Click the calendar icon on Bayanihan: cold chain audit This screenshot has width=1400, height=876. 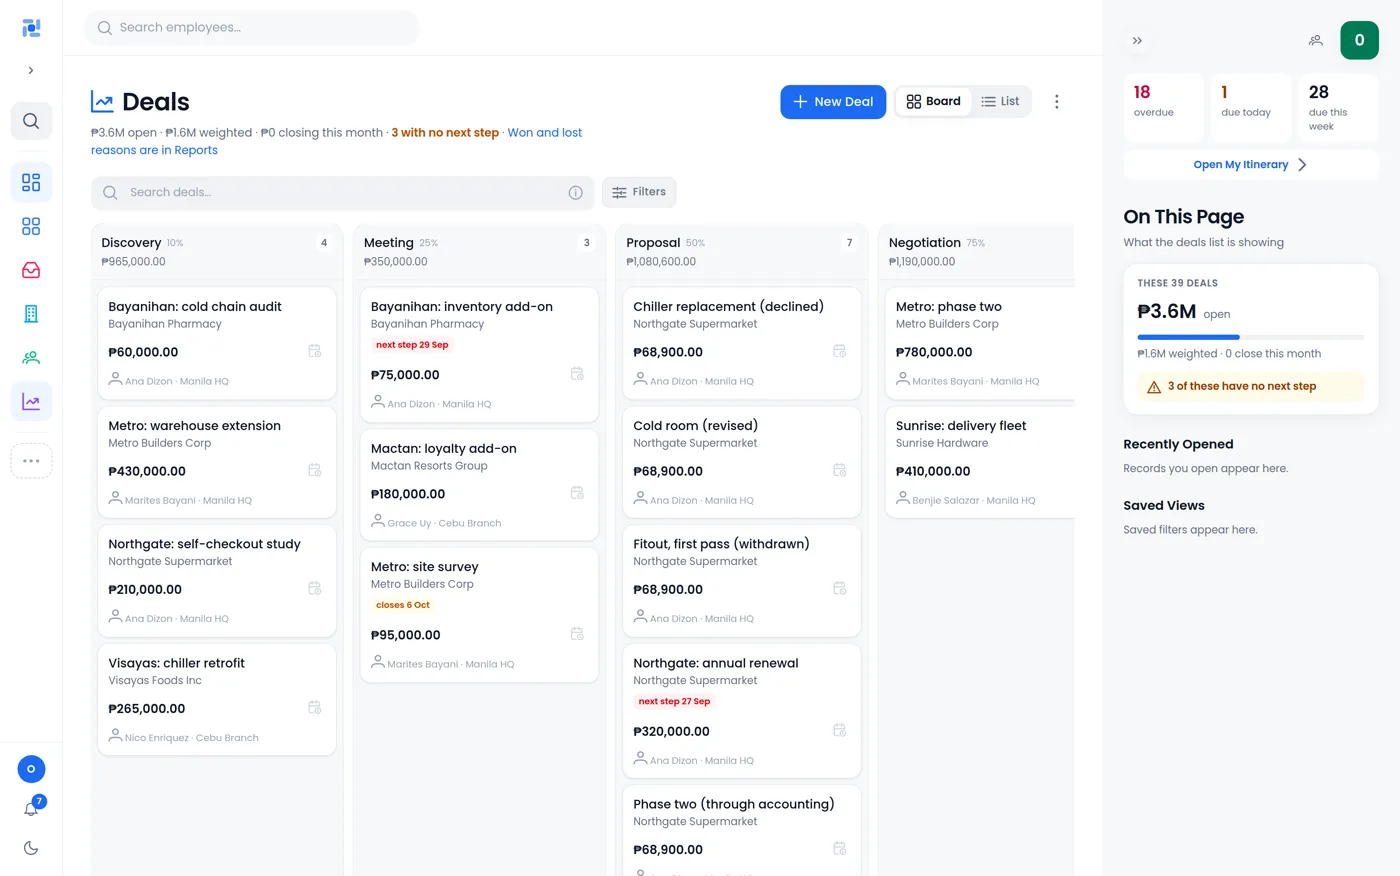click(x=314, y=351)
